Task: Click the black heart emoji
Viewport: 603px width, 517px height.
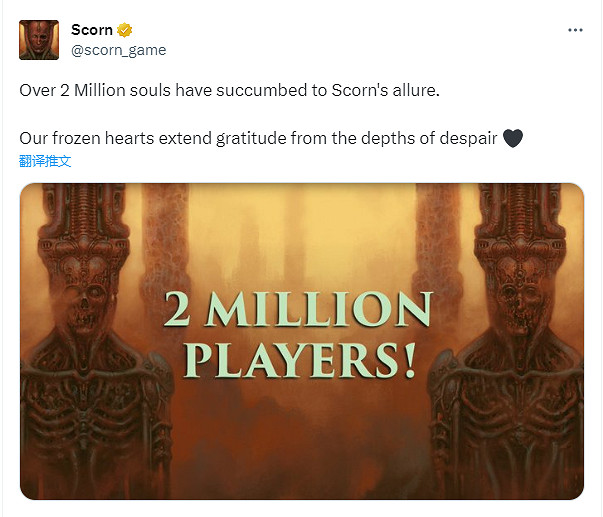Action: [x=511, y=138]
